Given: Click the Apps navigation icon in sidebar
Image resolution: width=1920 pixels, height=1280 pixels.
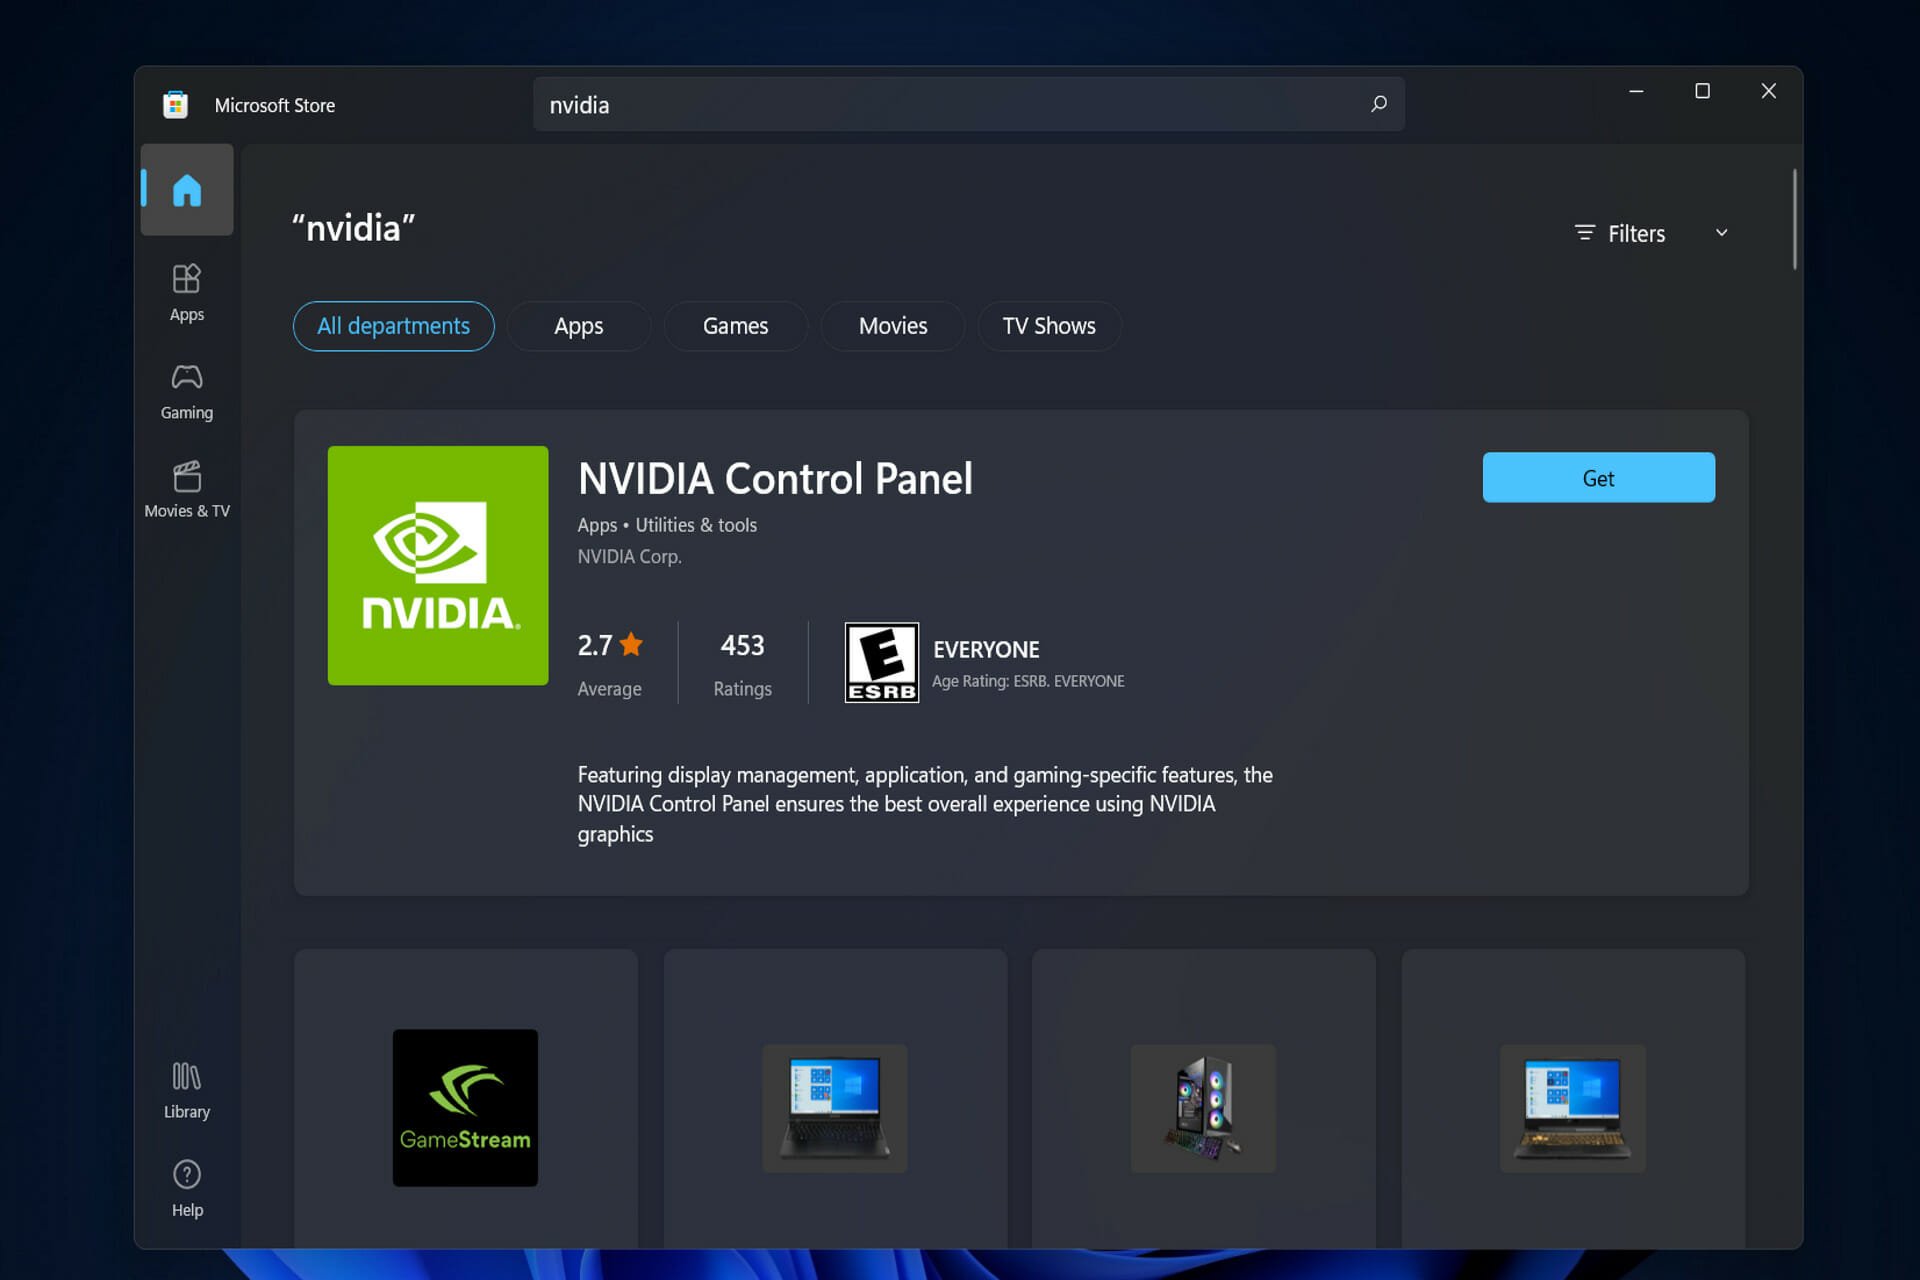Looking at the screenshot, I should (x=187, y=290).
